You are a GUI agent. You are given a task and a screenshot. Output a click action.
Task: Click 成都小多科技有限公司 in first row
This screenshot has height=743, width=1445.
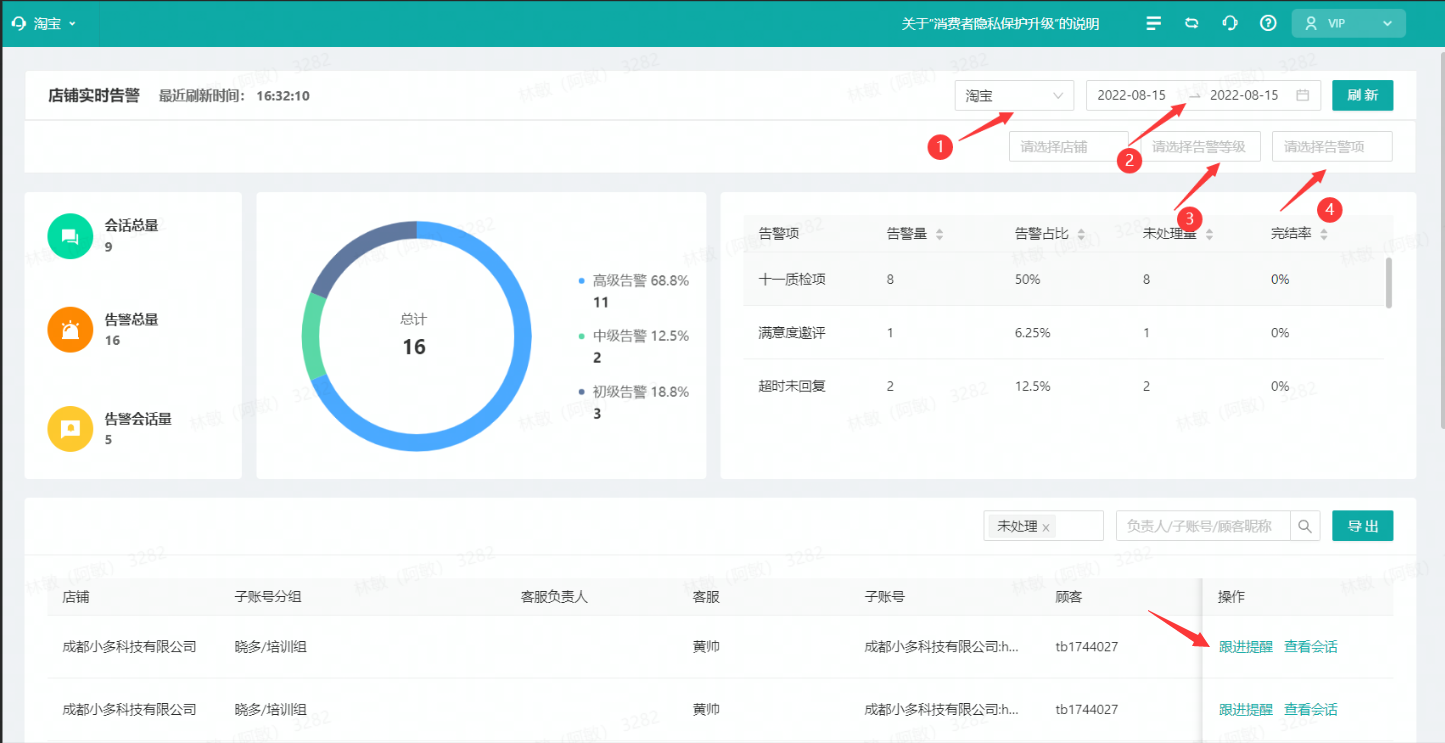(x=129, y=647)
